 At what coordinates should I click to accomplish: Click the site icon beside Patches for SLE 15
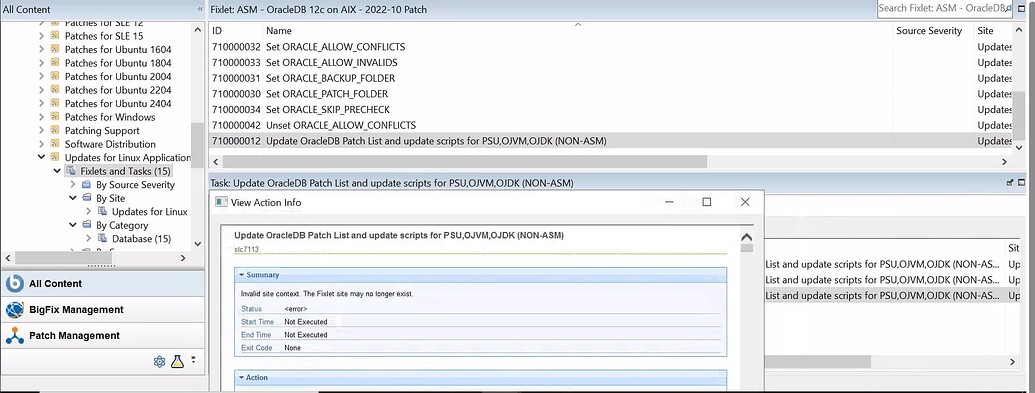(x=55, y=36)
